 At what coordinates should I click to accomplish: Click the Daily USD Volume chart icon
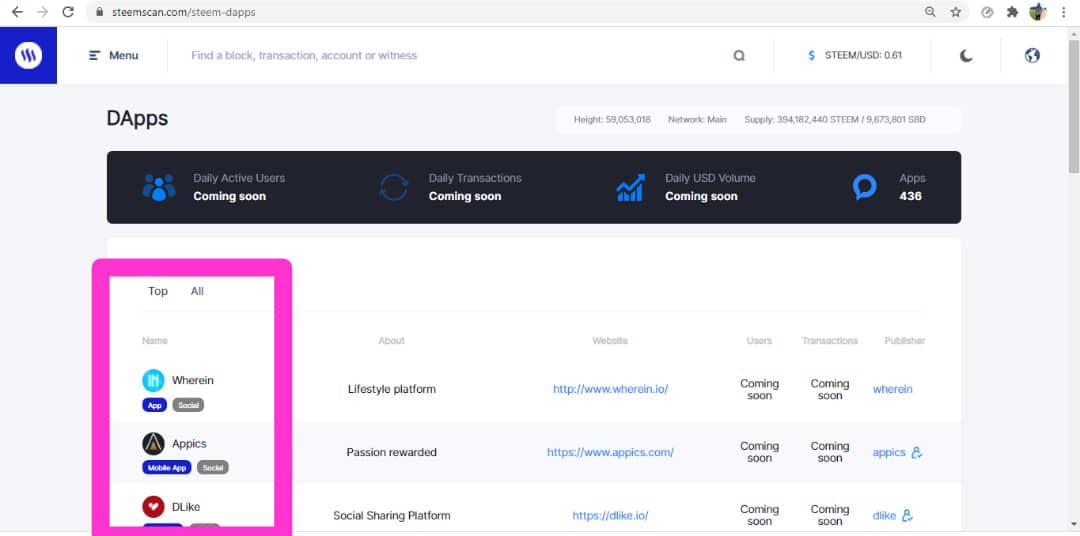click(x=630, y=187)
